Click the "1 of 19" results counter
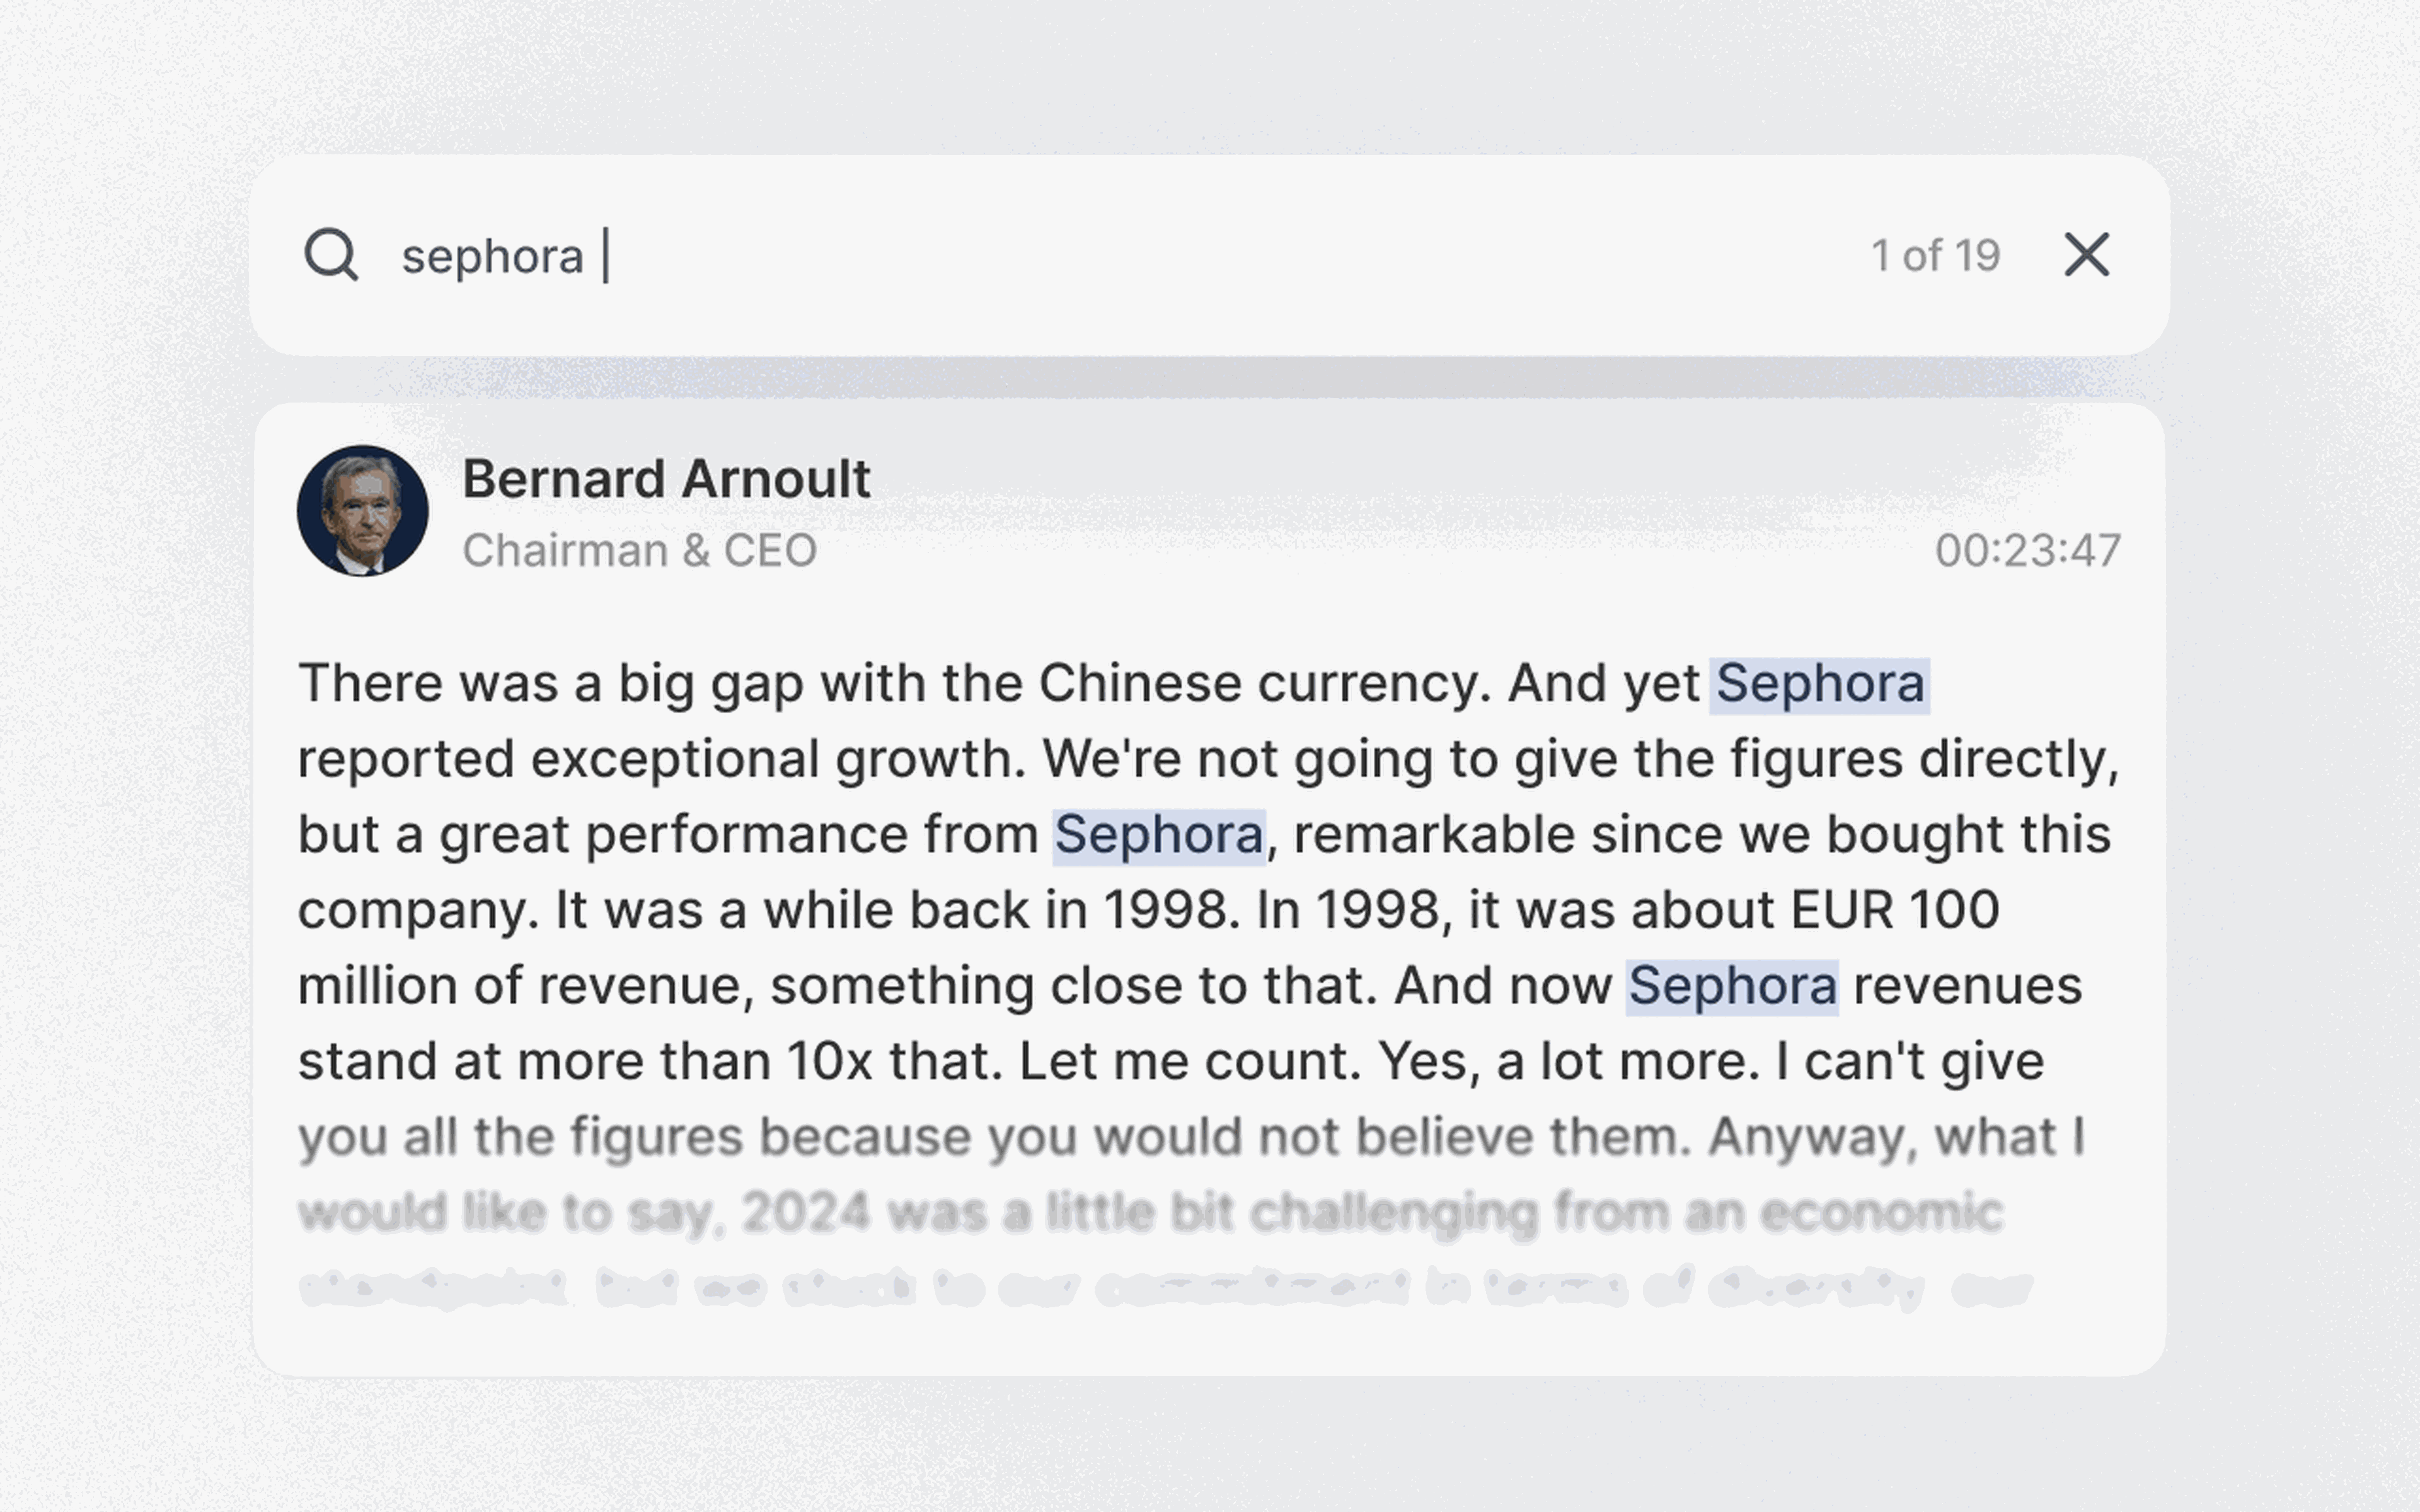2420x1512 pixels. coord(1935,256)
